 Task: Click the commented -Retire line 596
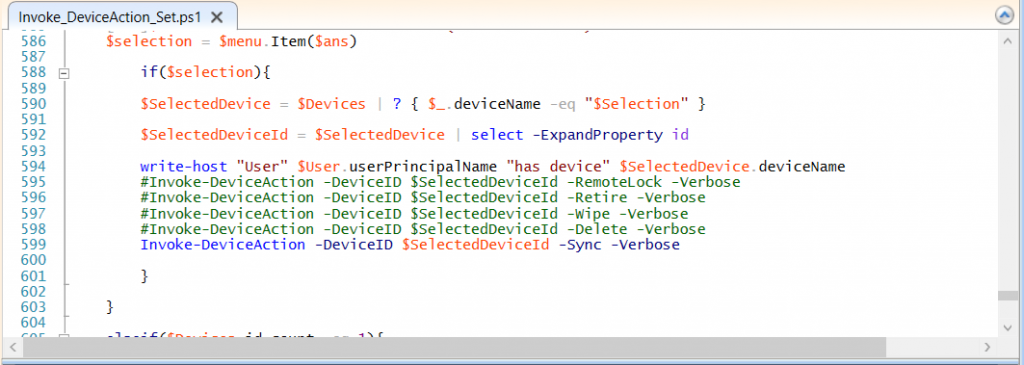tap(423, 197)
